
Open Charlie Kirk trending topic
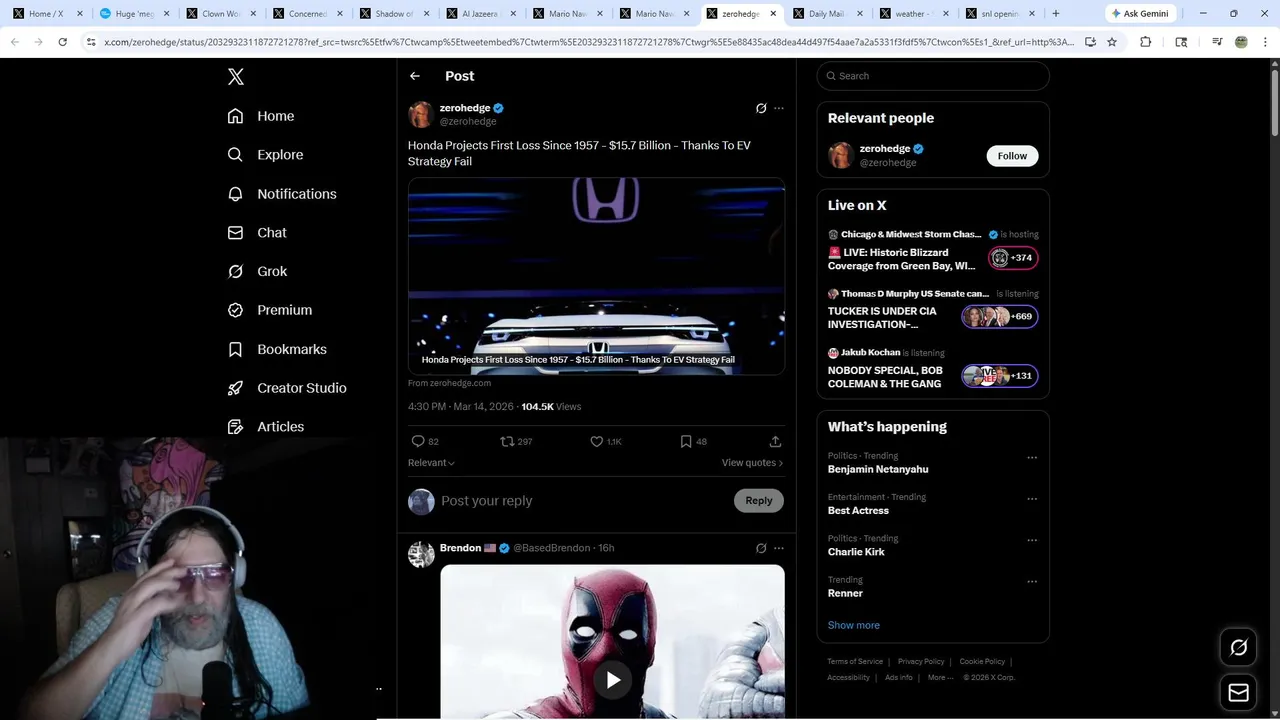tap(856, 552)
